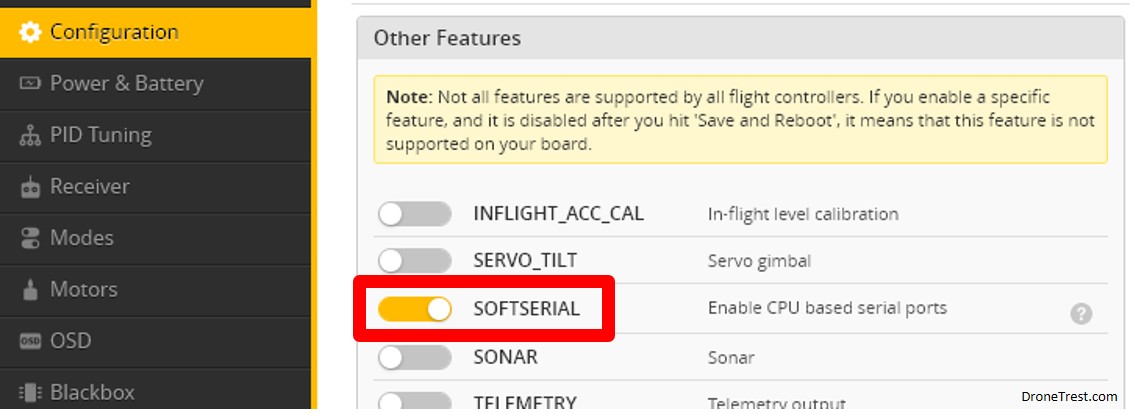This screenshot has height=414, width=1142.
Task: Toggle the TELEMETRY feature switch
Action: (414, 402)
